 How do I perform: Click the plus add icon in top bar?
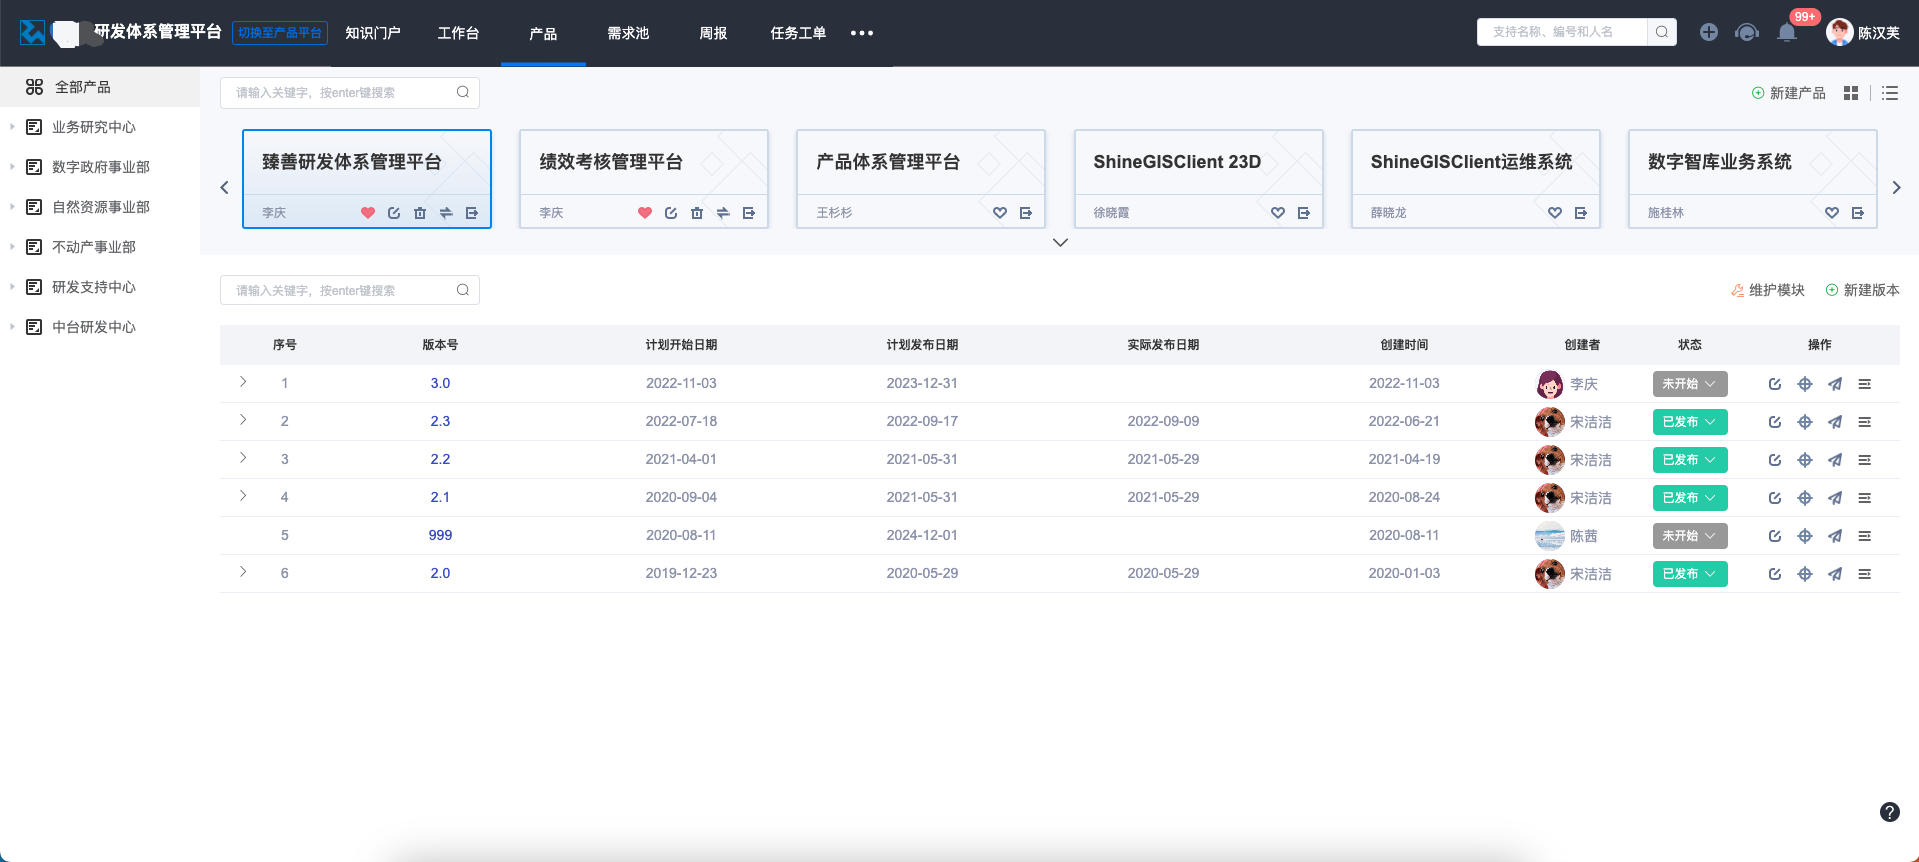[x=1709, y=32]
